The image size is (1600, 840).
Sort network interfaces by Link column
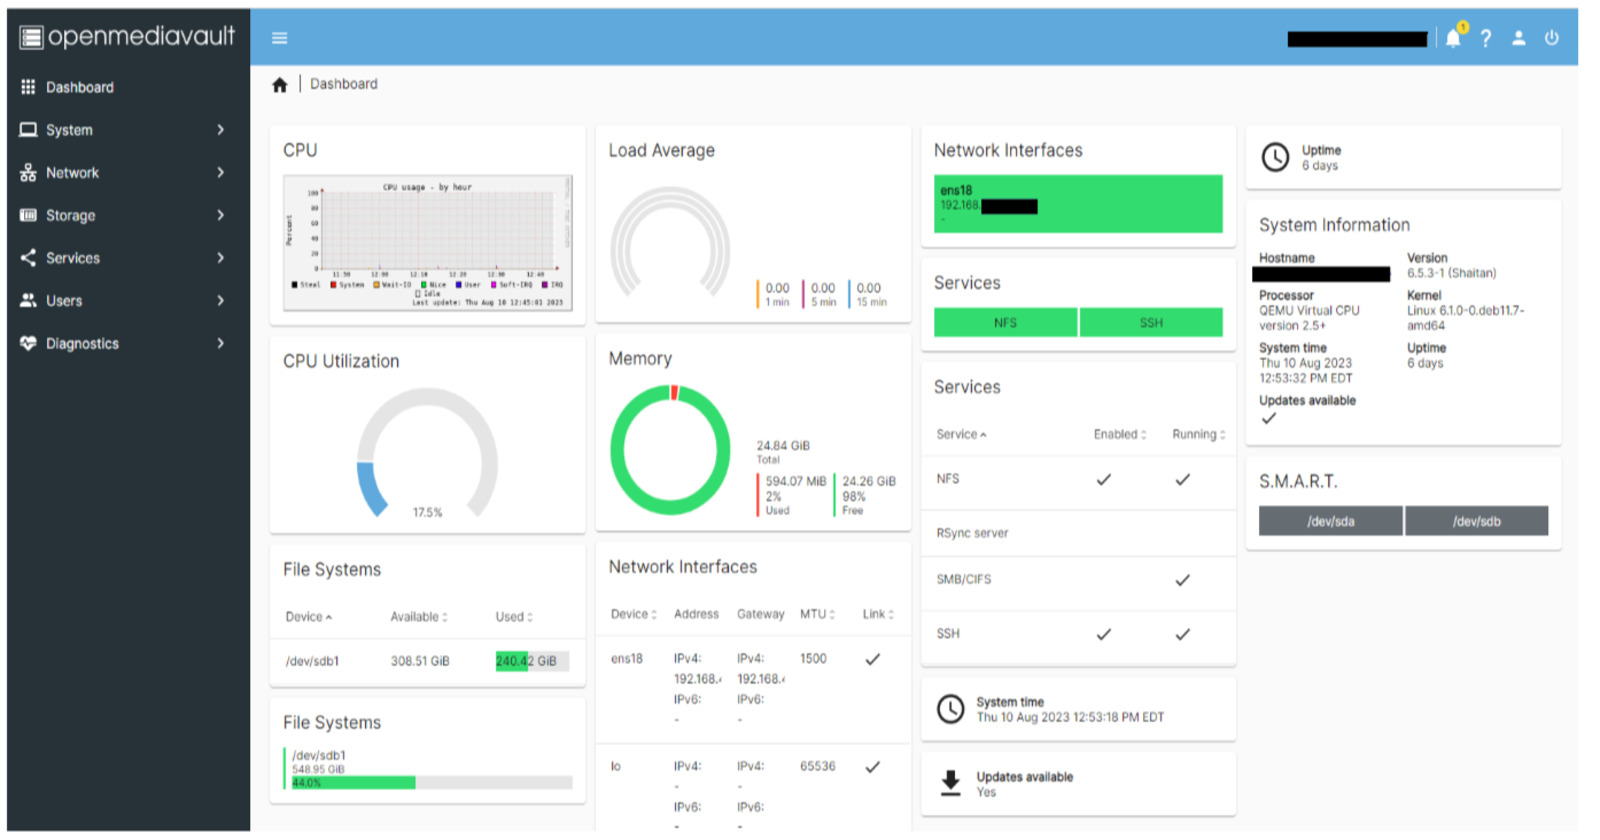click(x=878, y=614)
